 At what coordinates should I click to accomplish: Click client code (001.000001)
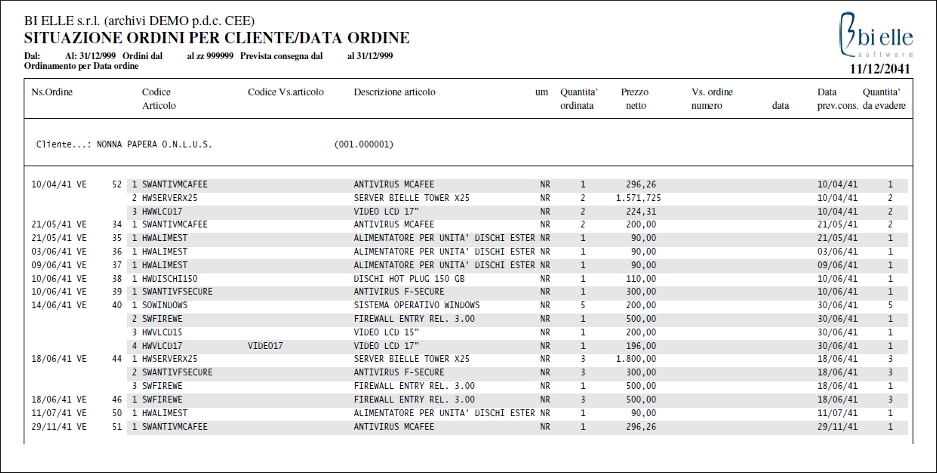point(364,145)
